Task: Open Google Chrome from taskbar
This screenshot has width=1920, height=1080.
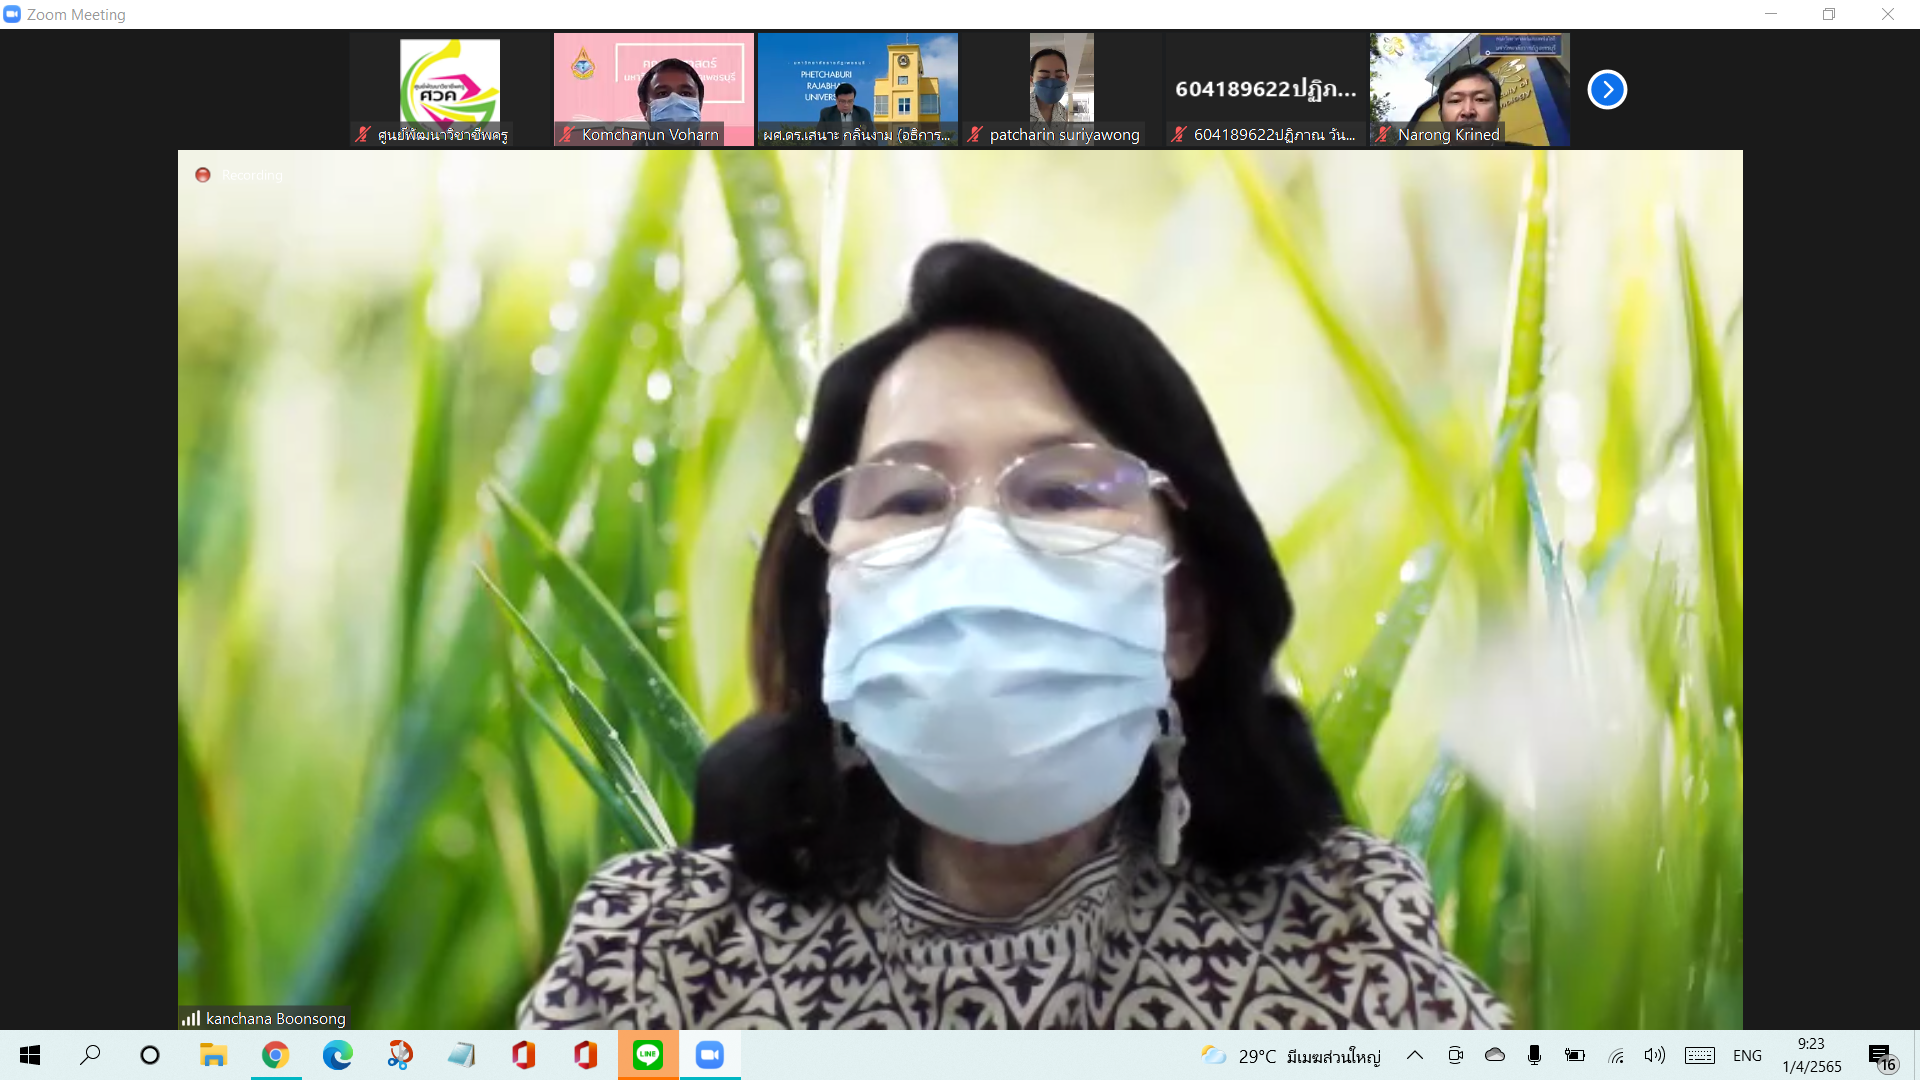Action: coord(276,1055)
